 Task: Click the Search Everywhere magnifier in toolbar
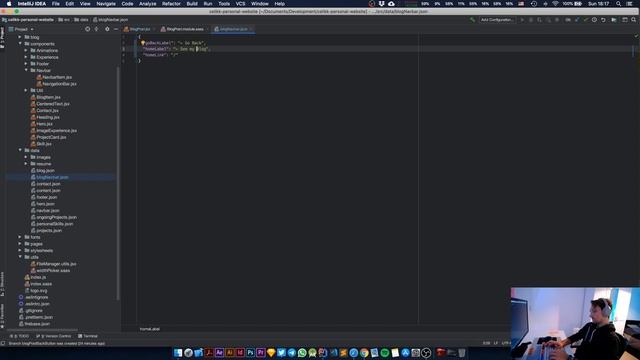click(x=633, y=20)
